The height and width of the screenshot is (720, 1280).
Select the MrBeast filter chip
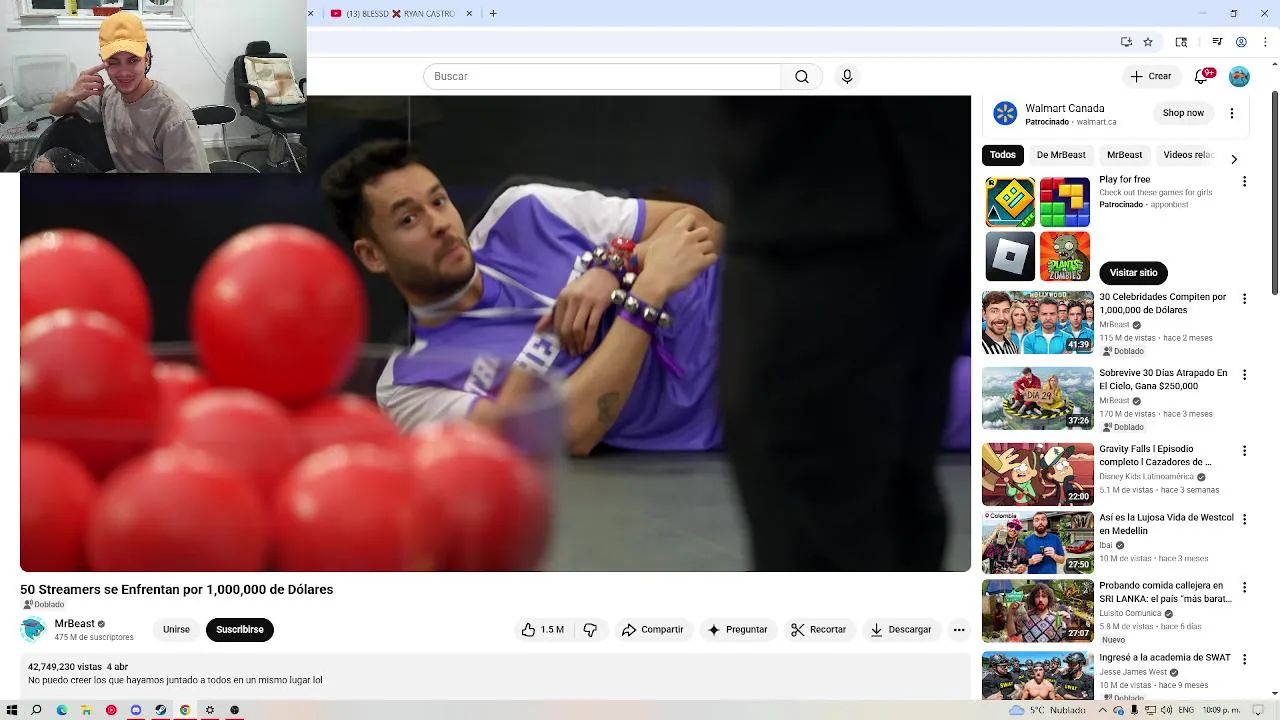1124,155
